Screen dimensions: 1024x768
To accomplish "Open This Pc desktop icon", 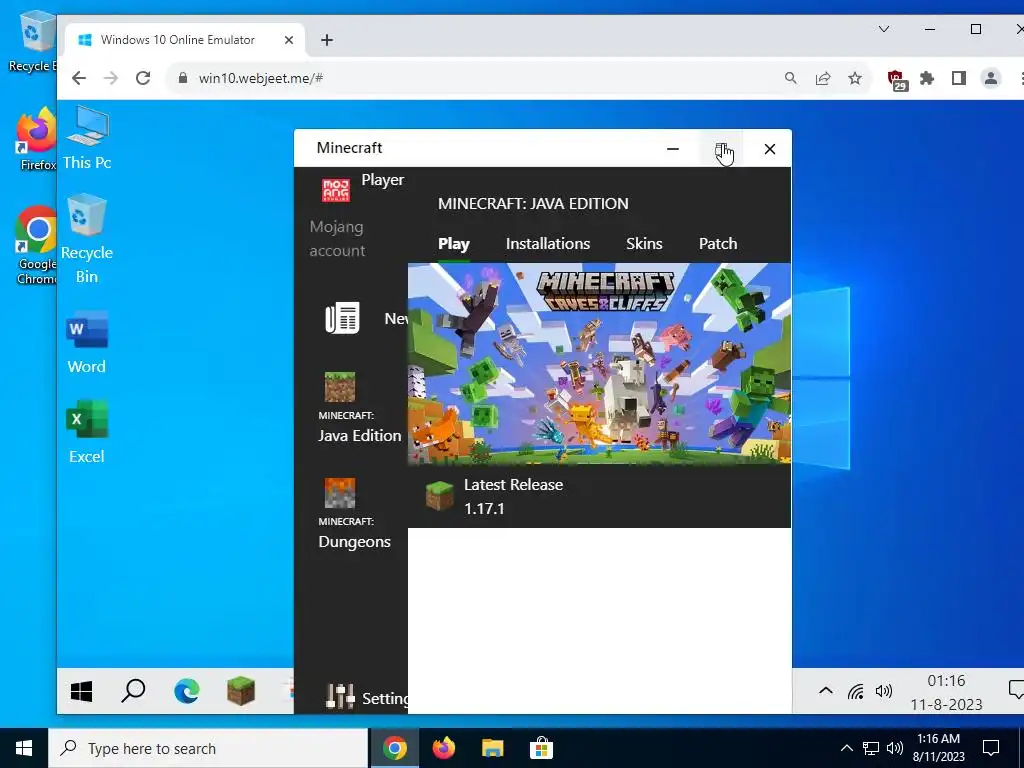I will [x=87, y=138].
